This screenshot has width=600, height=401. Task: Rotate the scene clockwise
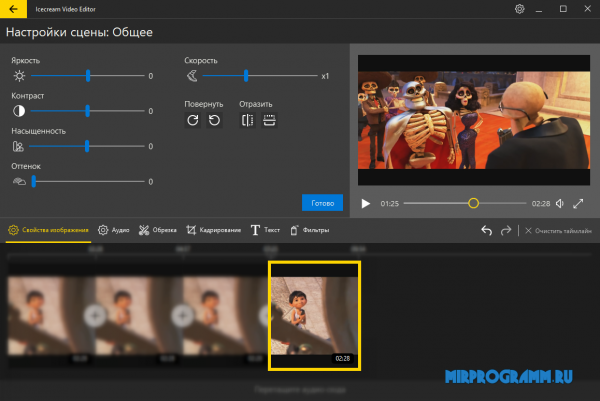(x=193, y=120)
